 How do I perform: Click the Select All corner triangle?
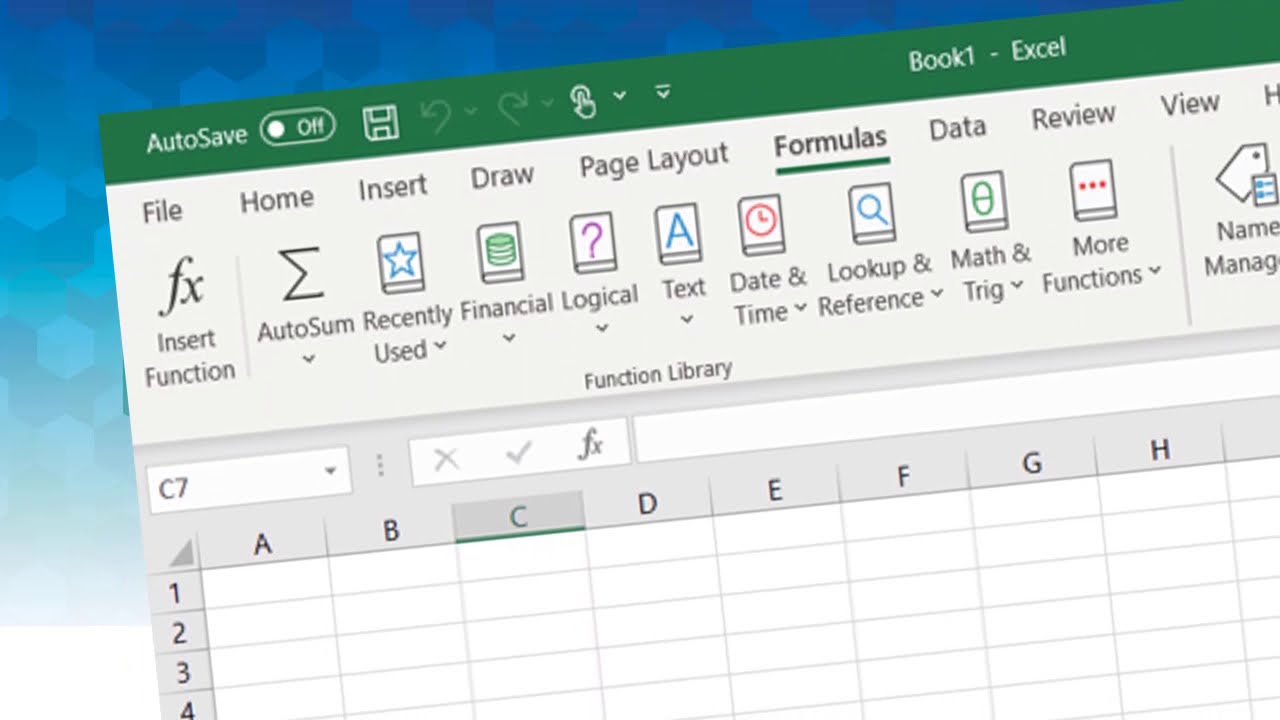point(181,552)
